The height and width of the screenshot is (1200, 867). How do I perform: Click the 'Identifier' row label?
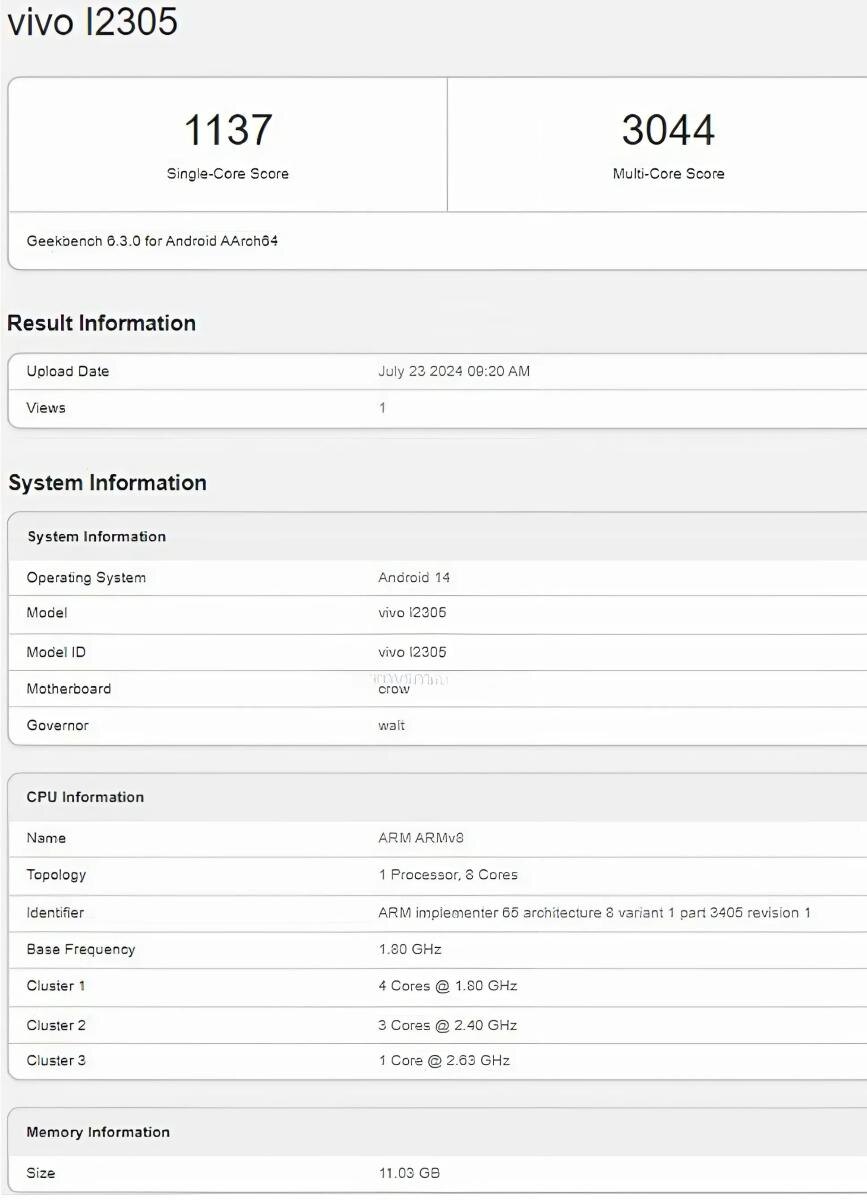(55, 913)
